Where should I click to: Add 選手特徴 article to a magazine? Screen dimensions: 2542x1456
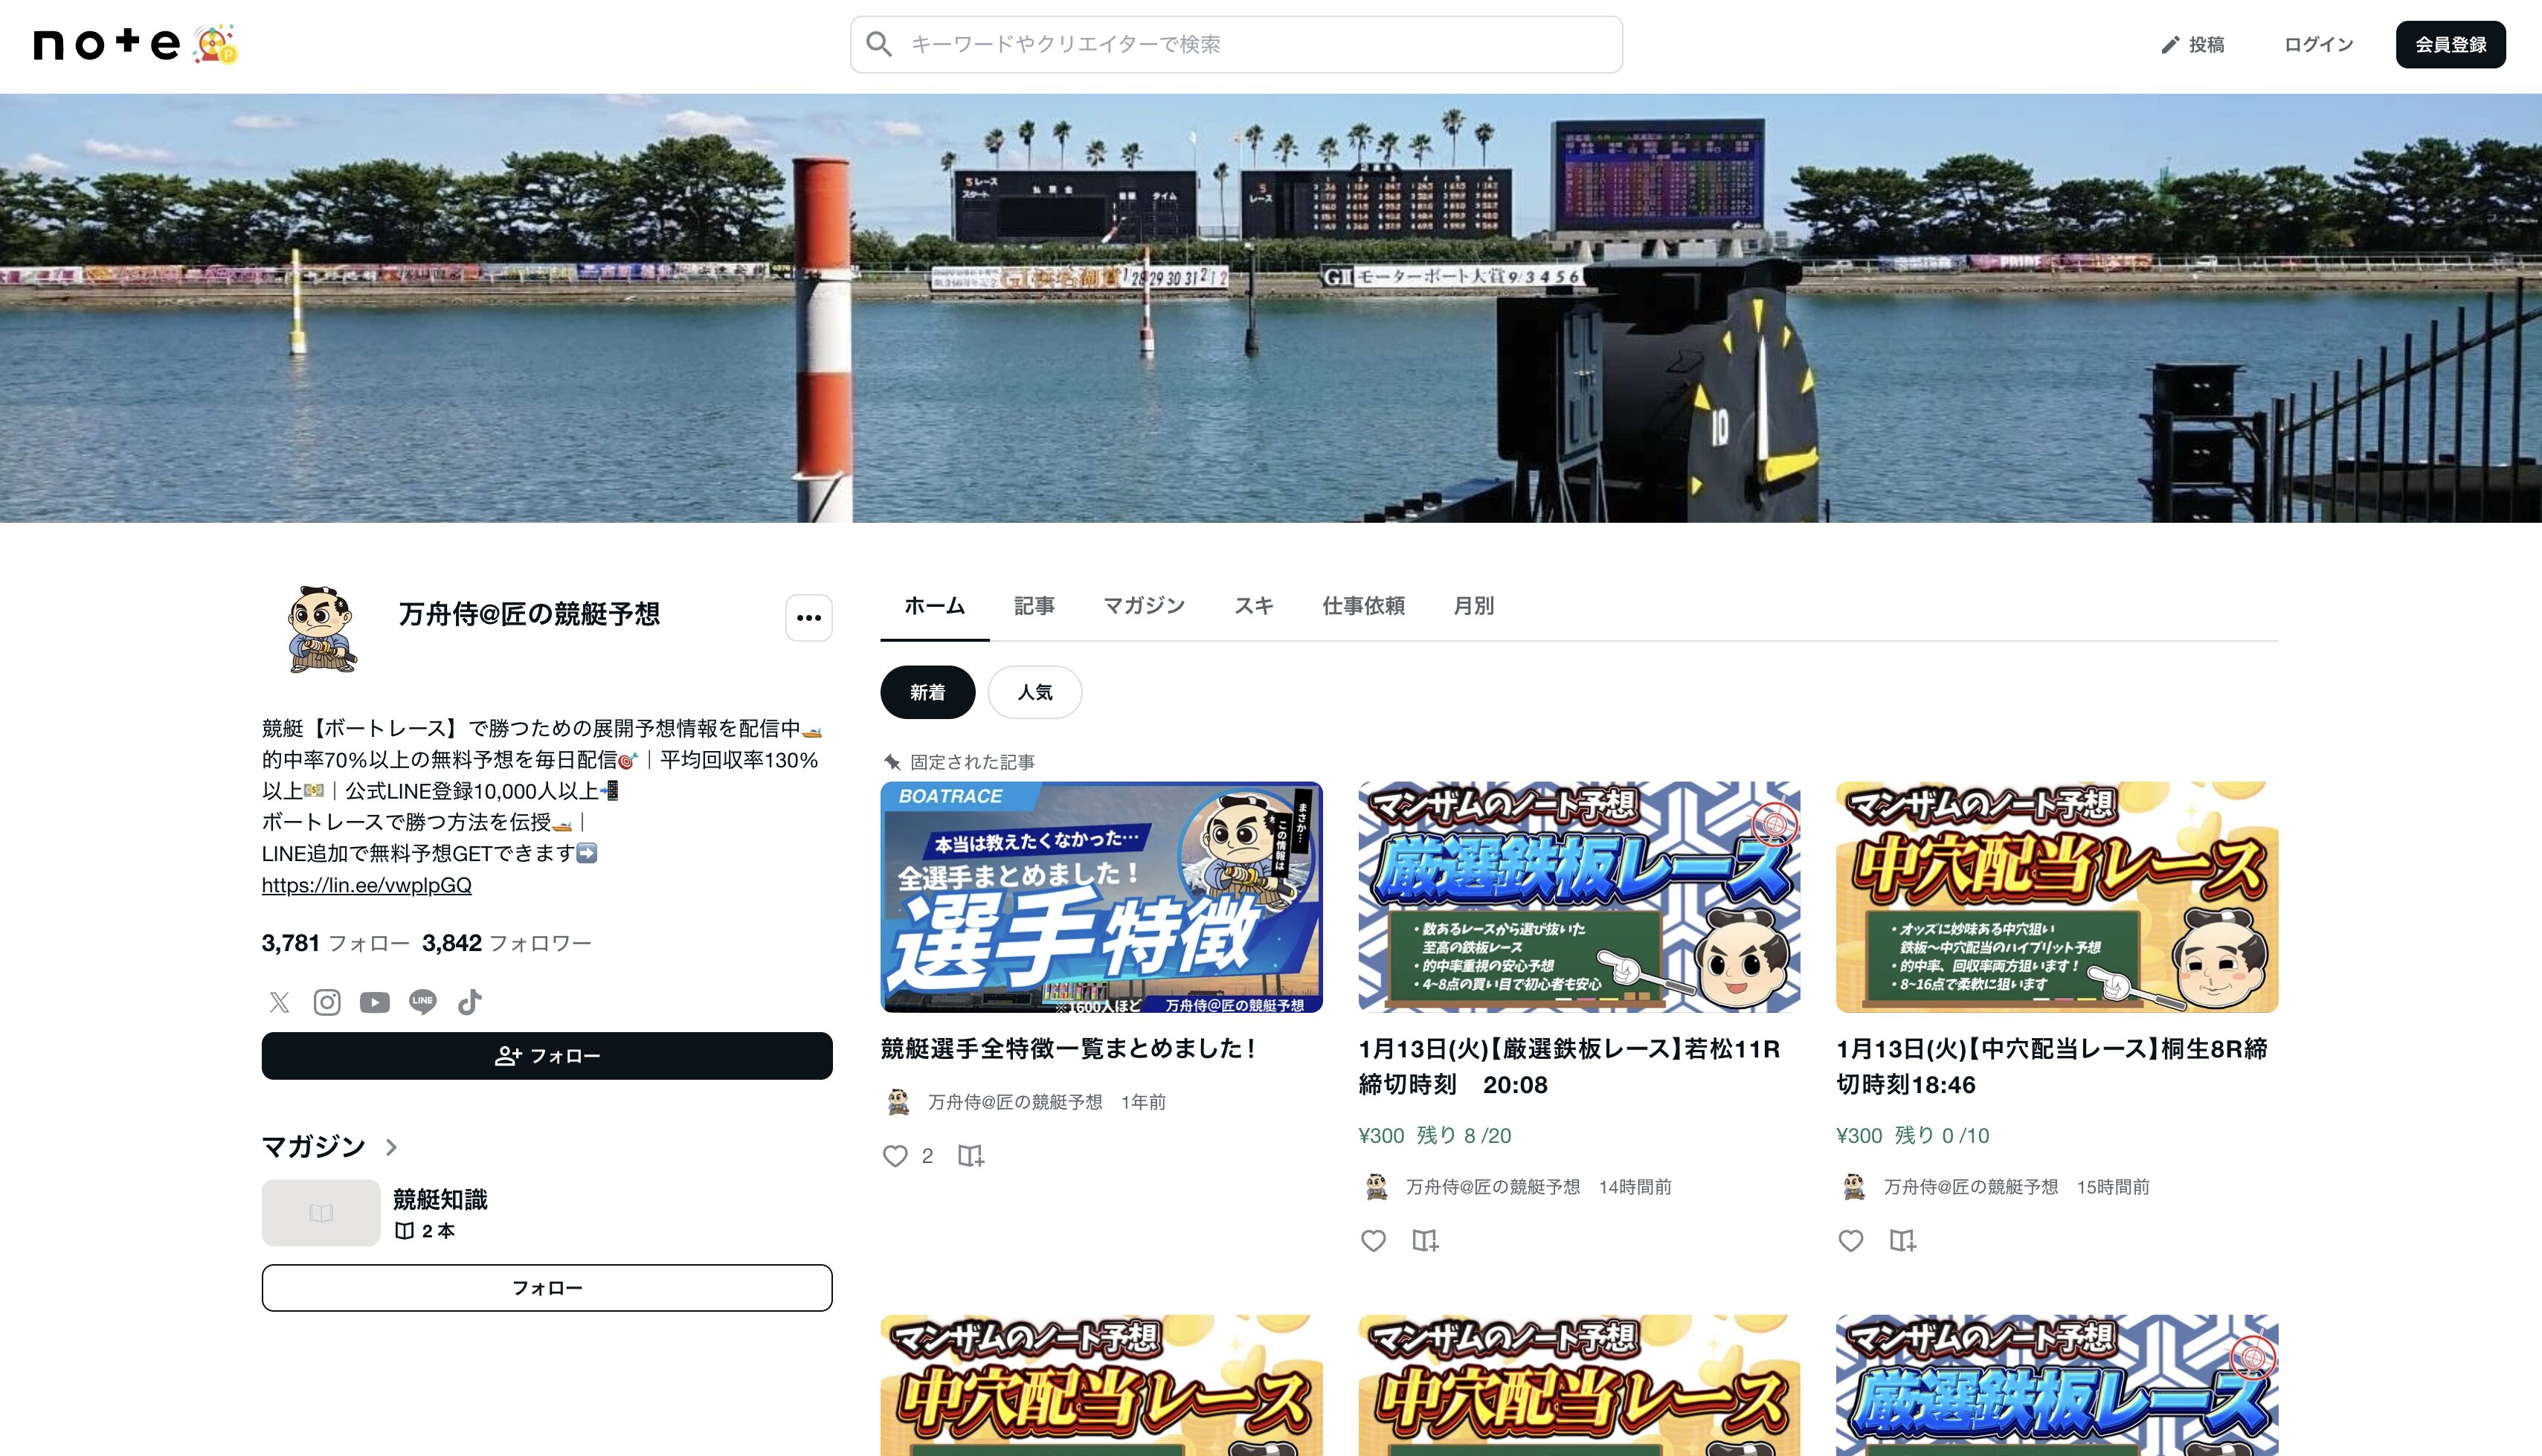(x=970, y=1156)
